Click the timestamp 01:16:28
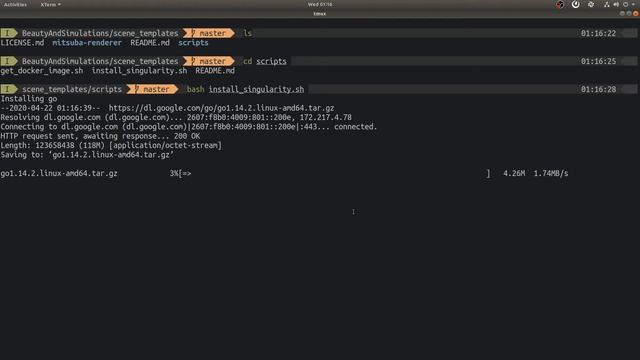 tap(598, 89)
